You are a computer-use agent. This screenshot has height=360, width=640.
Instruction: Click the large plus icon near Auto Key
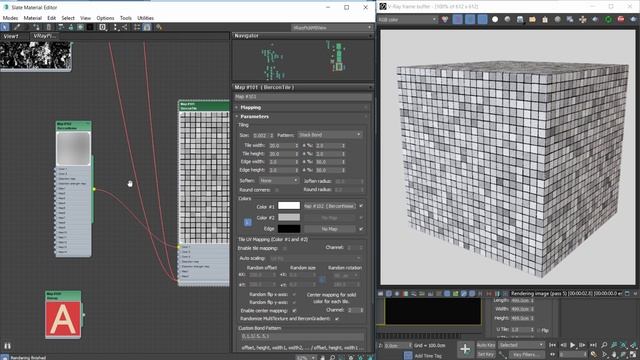coord(464,349)
